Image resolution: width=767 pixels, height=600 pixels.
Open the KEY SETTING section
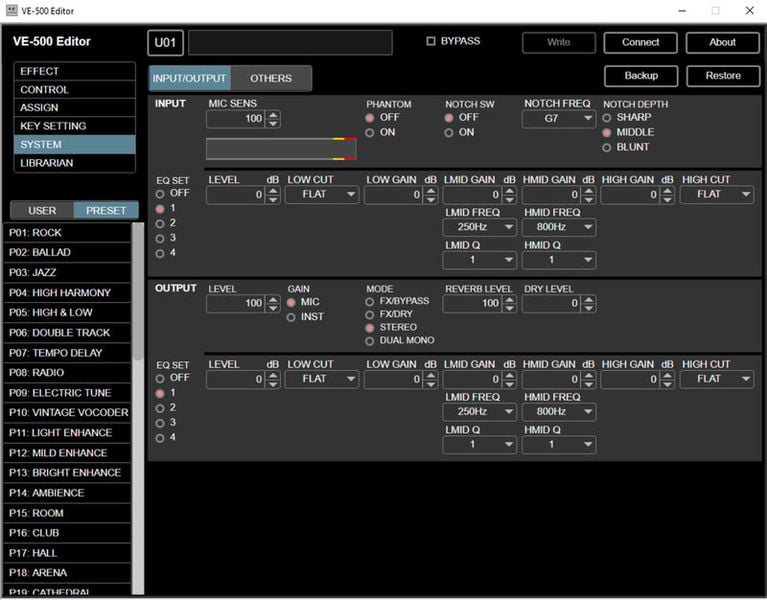click(x=74, y=126)
